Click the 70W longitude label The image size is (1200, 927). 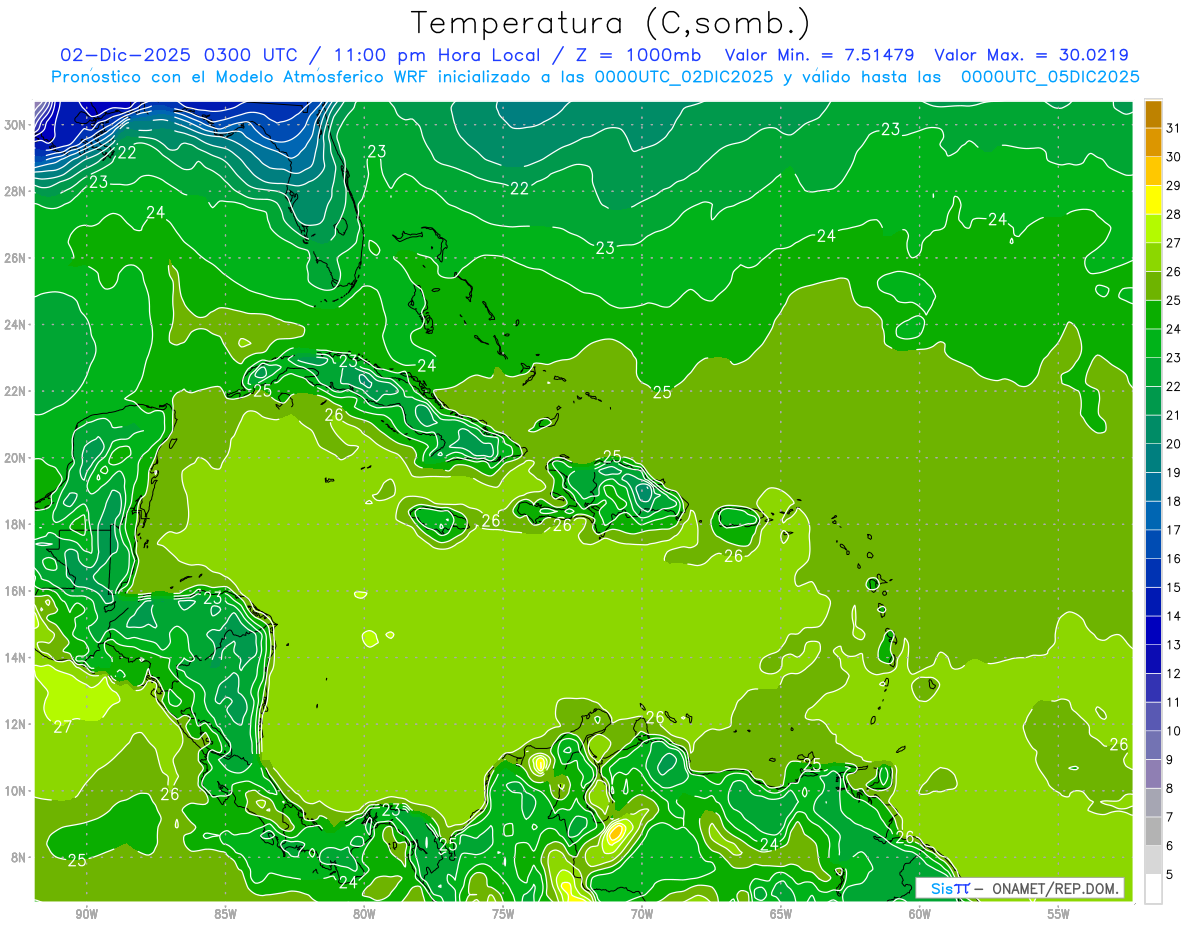point(642,915)
